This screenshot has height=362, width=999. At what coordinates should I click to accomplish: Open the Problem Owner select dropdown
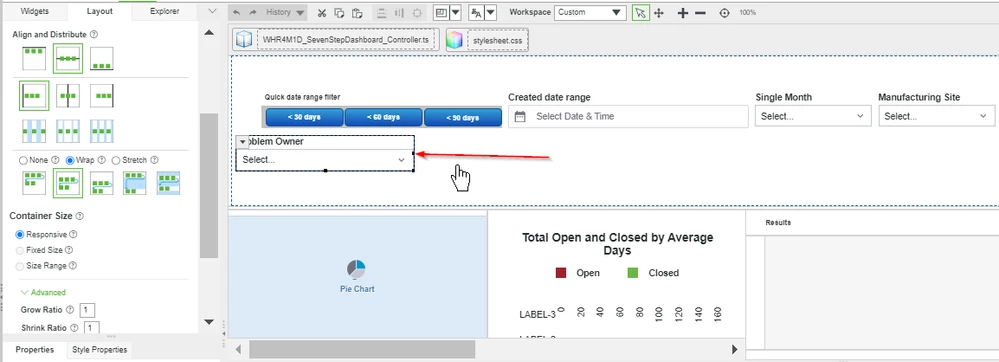324,159
